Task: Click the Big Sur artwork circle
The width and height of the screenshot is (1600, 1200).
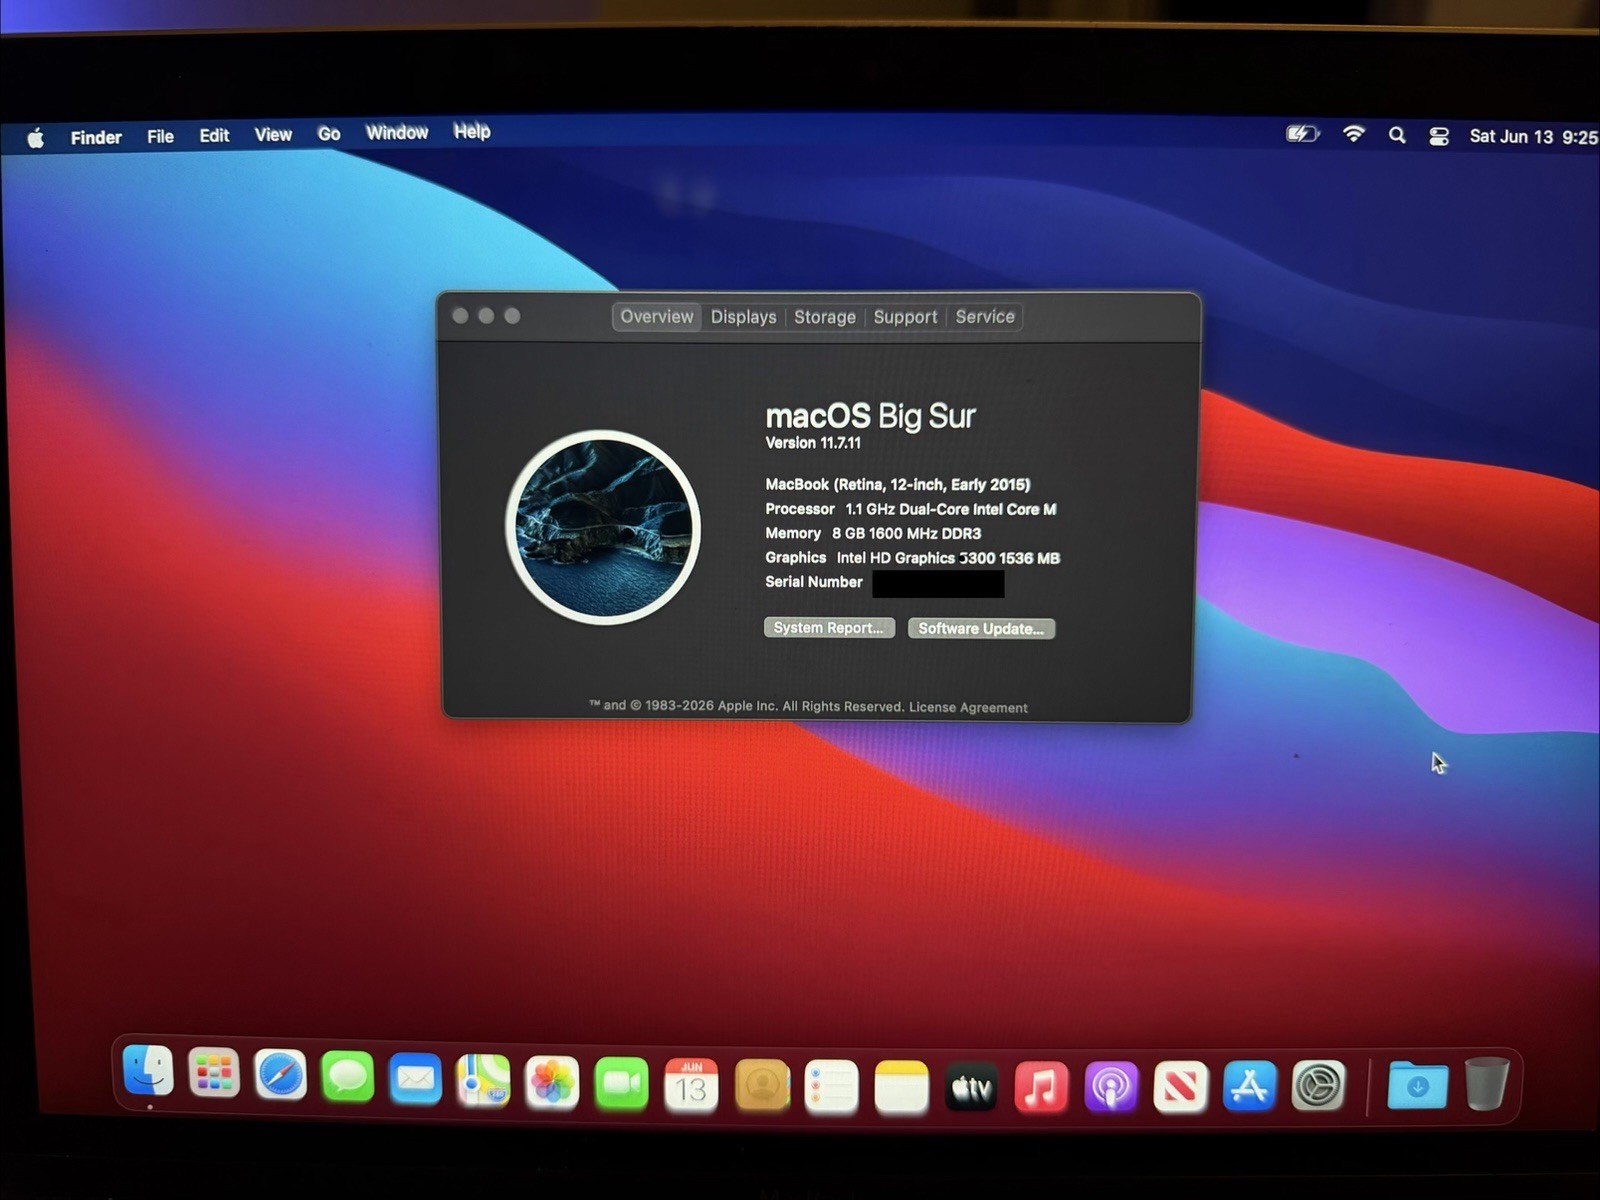Action: tap(603, 527)
